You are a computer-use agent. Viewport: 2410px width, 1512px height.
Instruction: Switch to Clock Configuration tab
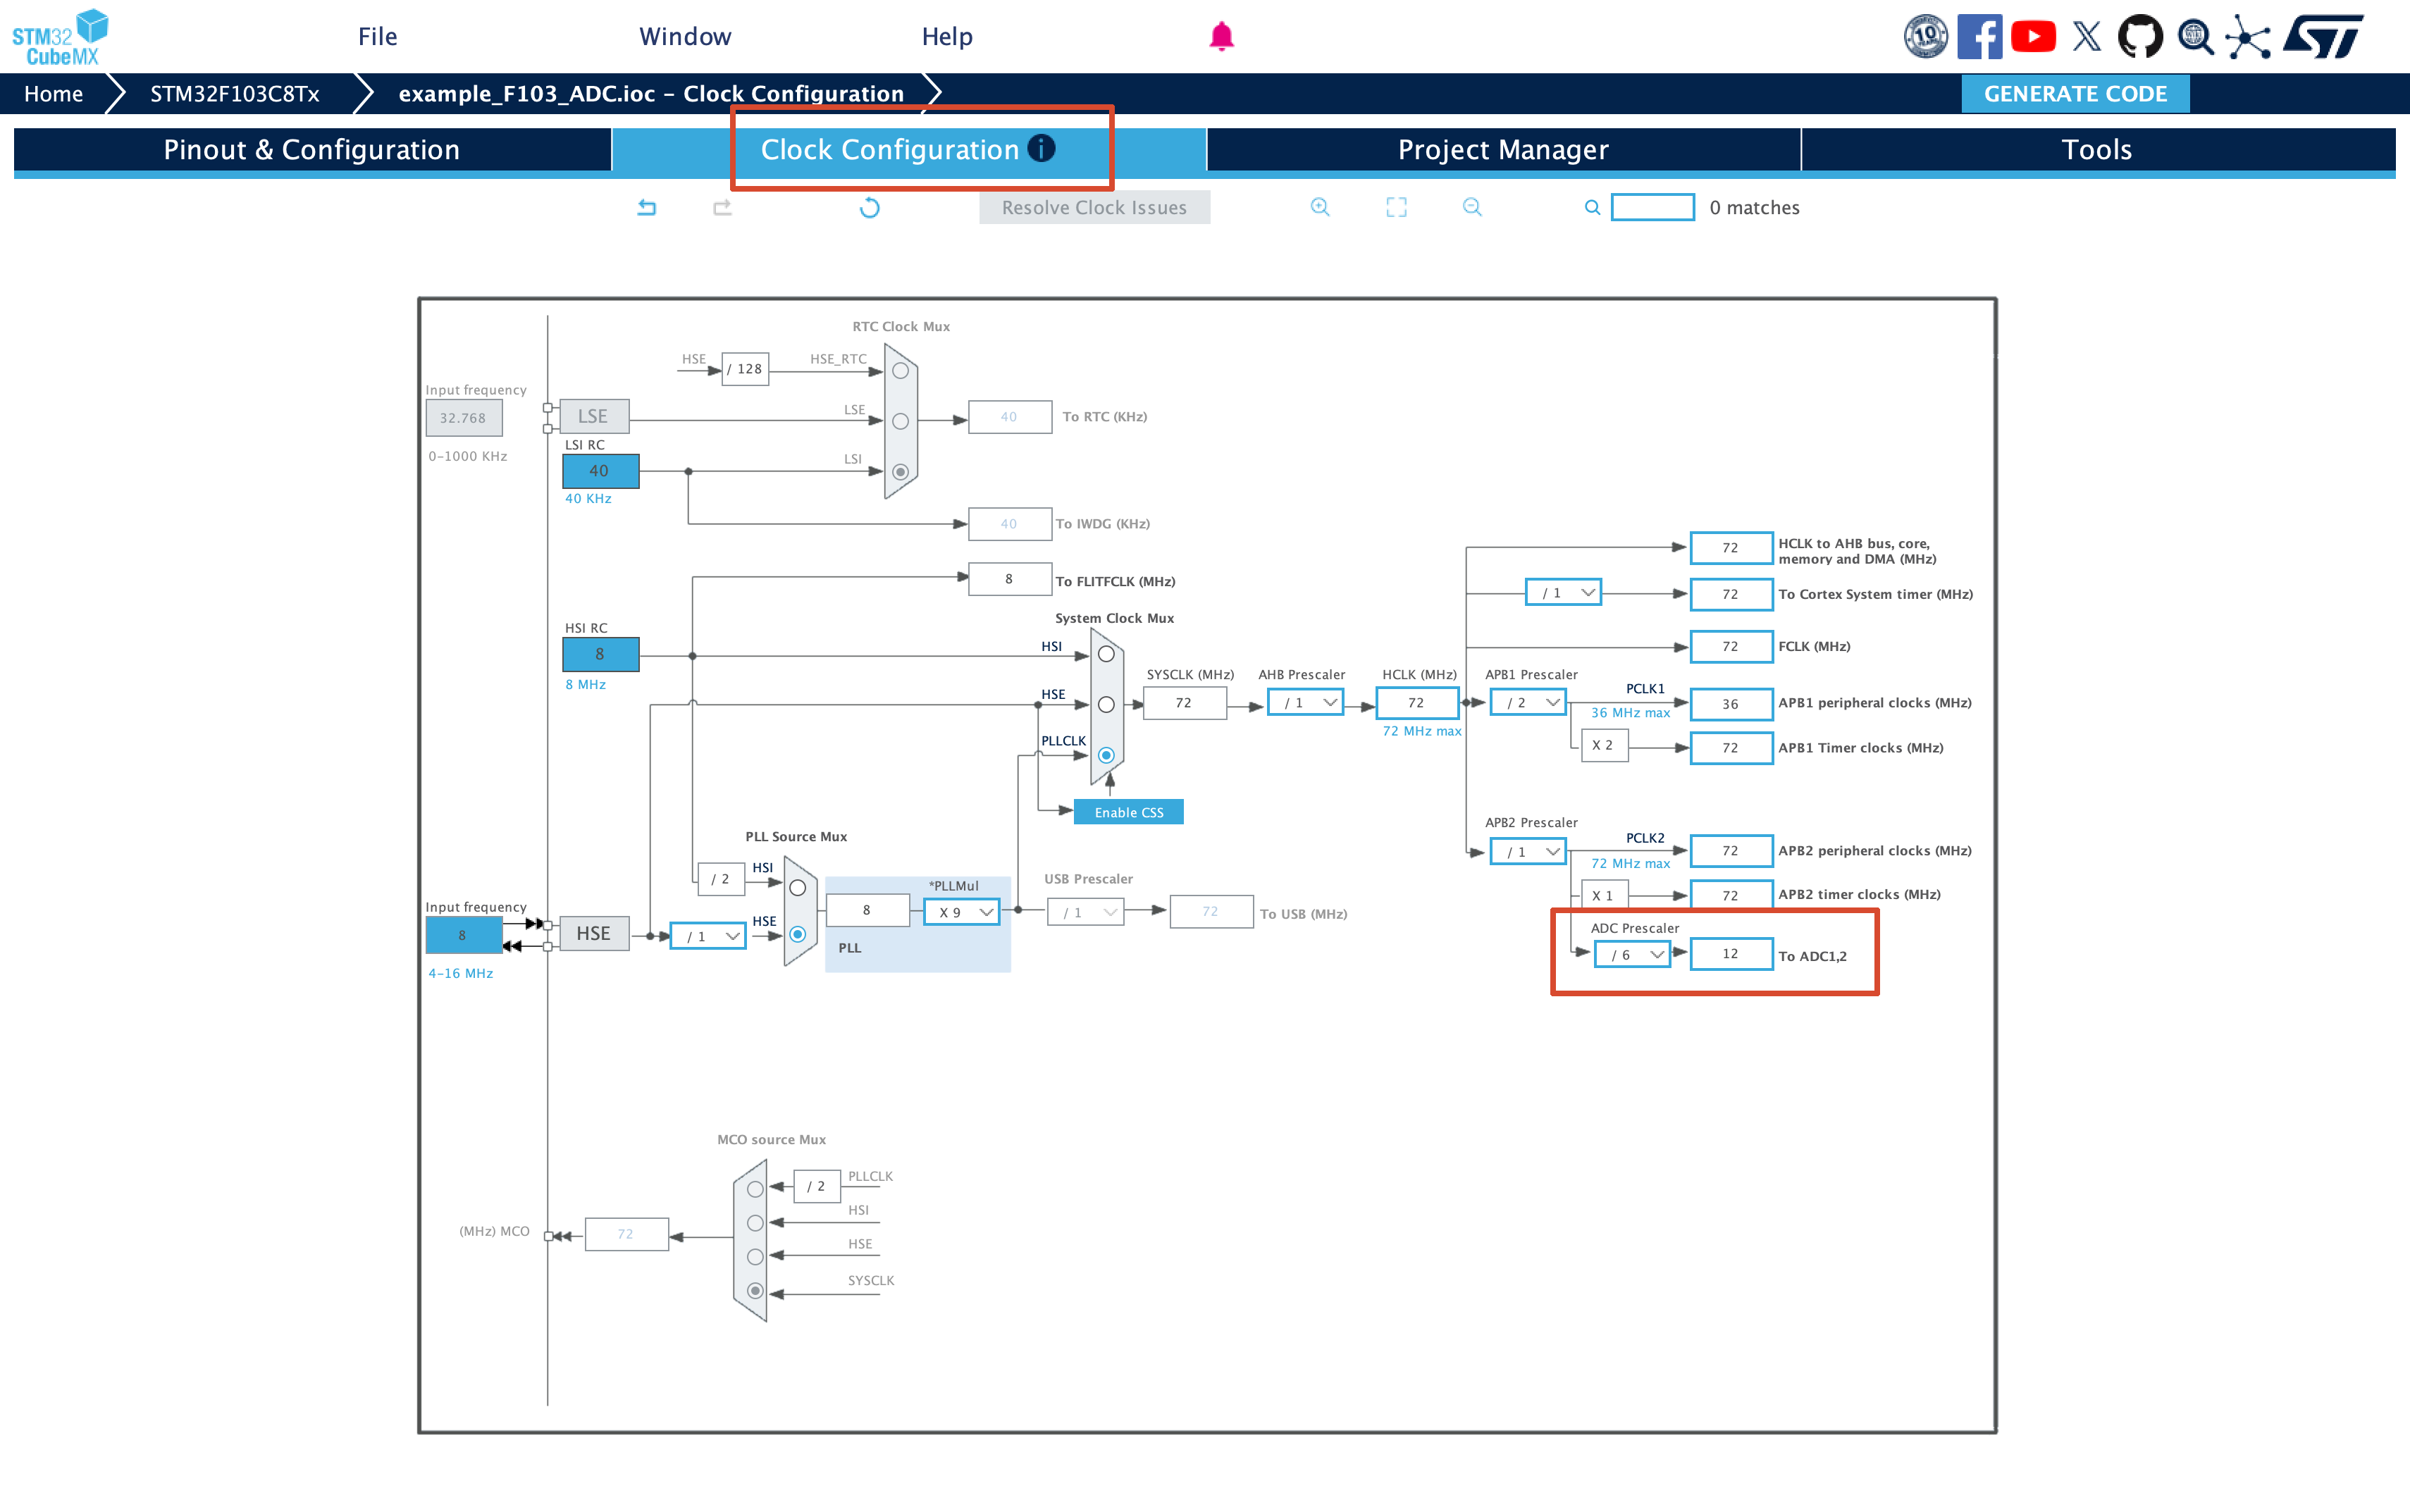tap(909, 150)
